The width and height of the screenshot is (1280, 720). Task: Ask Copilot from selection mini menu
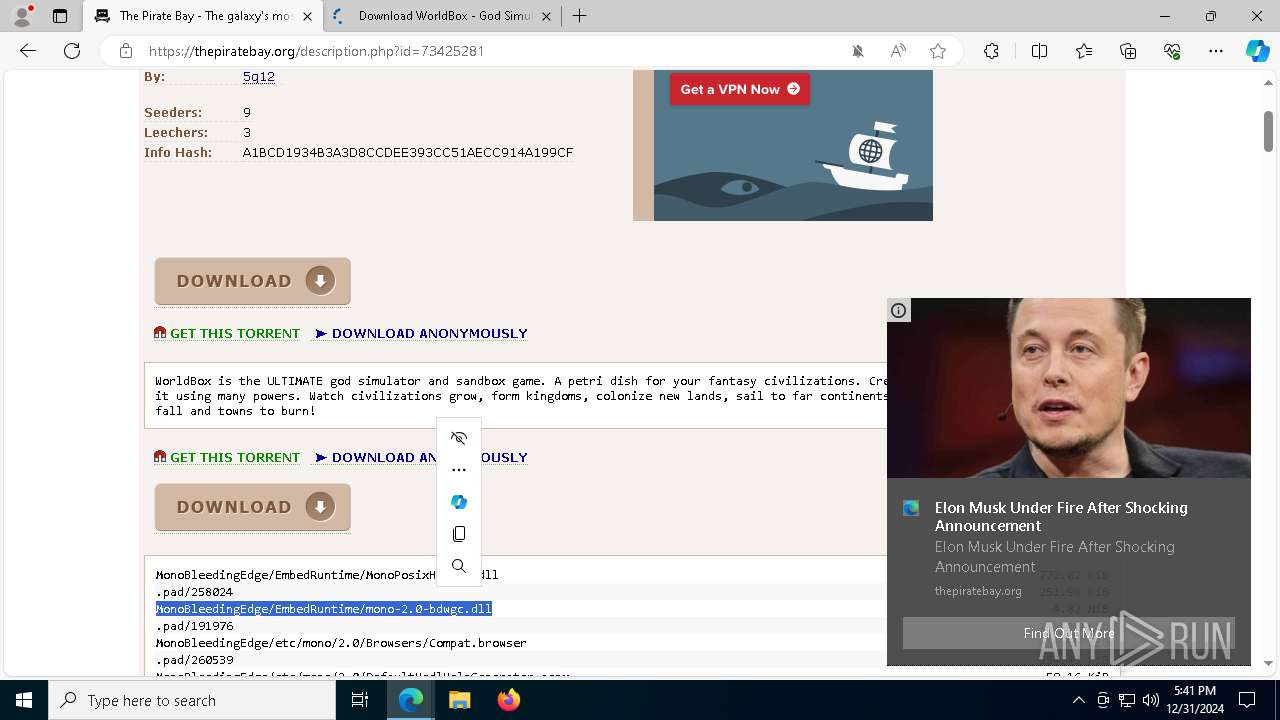pyautogui.click(x=459, y=502)
